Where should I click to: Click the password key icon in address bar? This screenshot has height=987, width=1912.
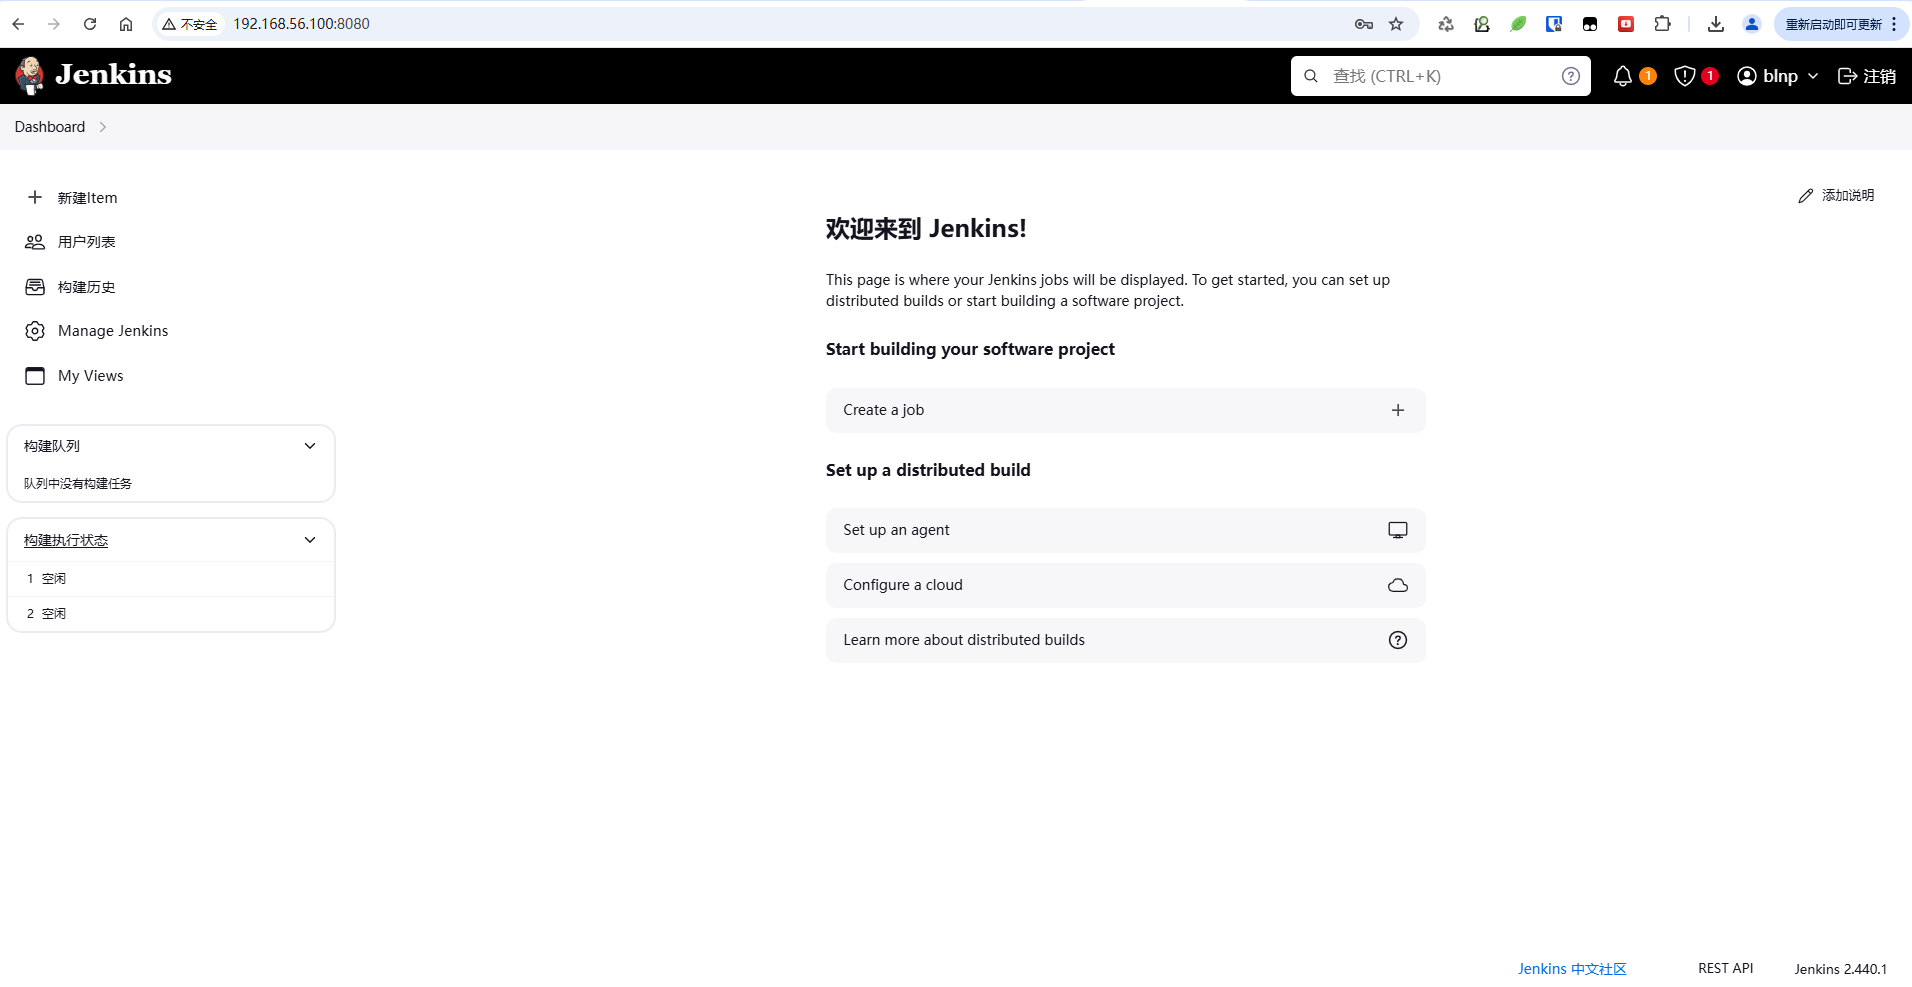click(x=1364, y=24)
